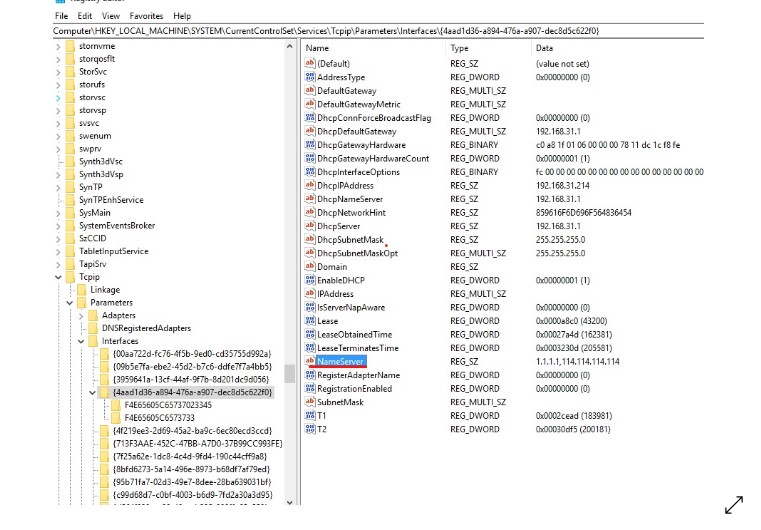Click the registry path address bar

coord(378,31)
